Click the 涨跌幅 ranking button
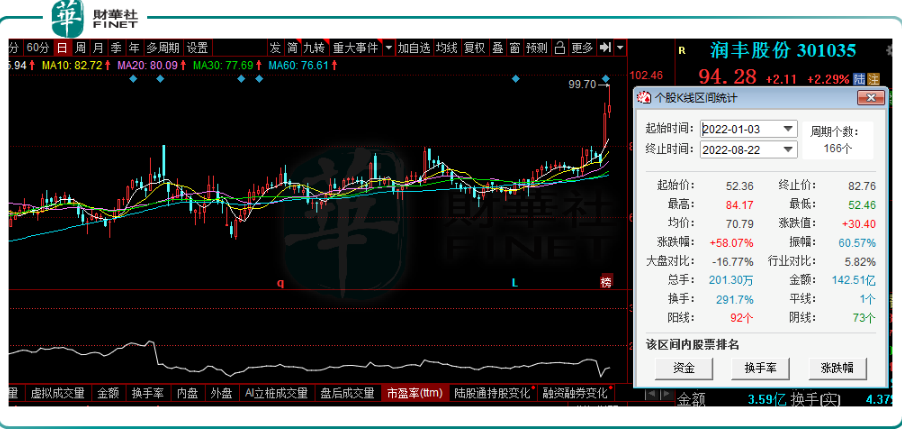 pos(839,367)
